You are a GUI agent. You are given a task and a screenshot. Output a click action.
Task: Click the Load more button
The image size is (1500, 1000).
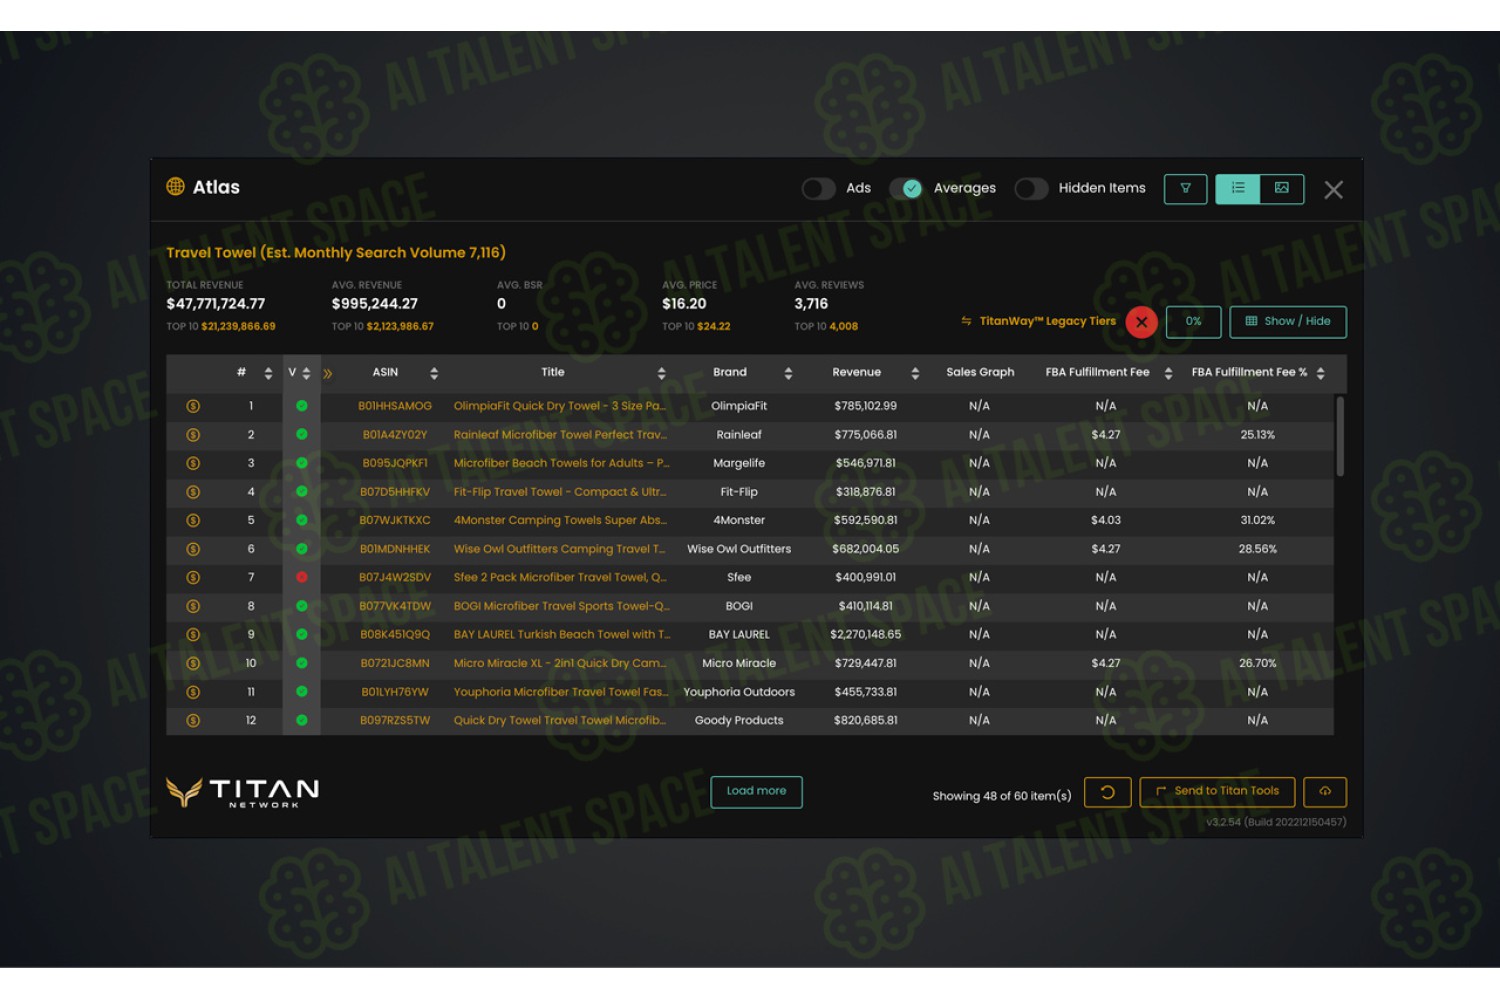coord(756,791)
